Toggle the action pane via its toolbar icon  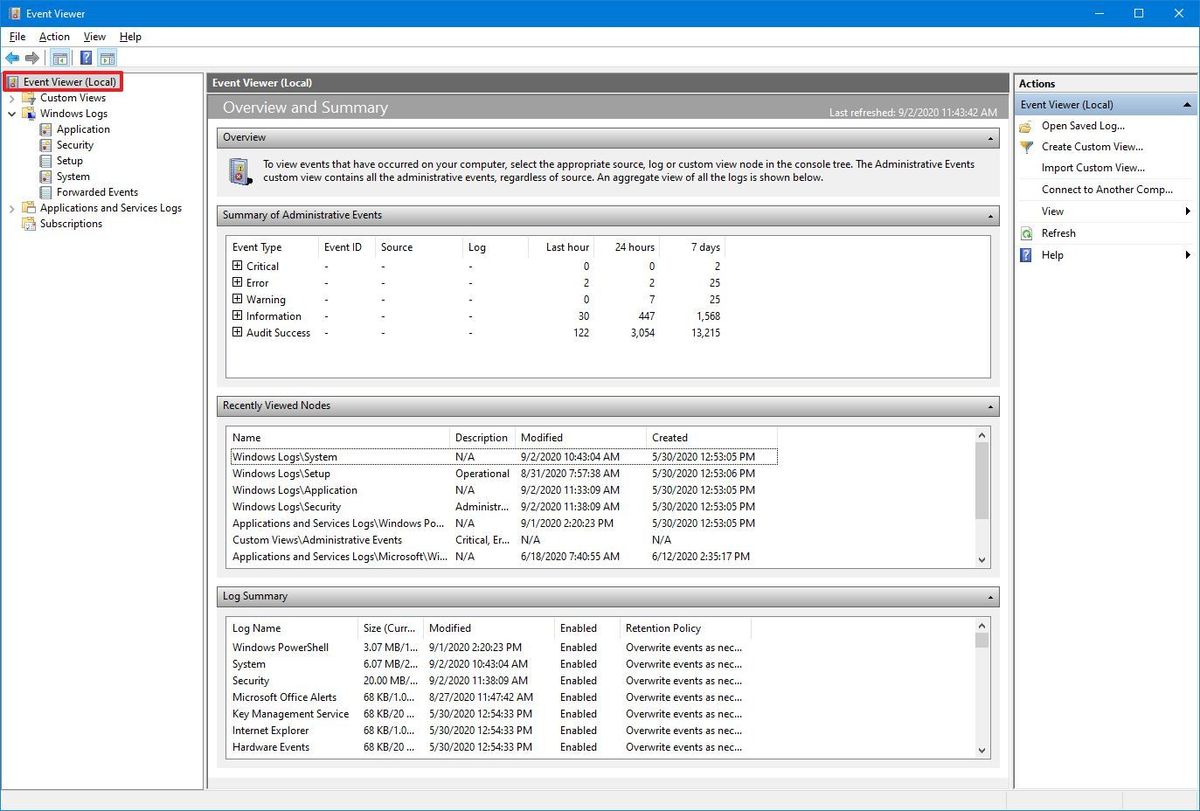tap(107, 57)
